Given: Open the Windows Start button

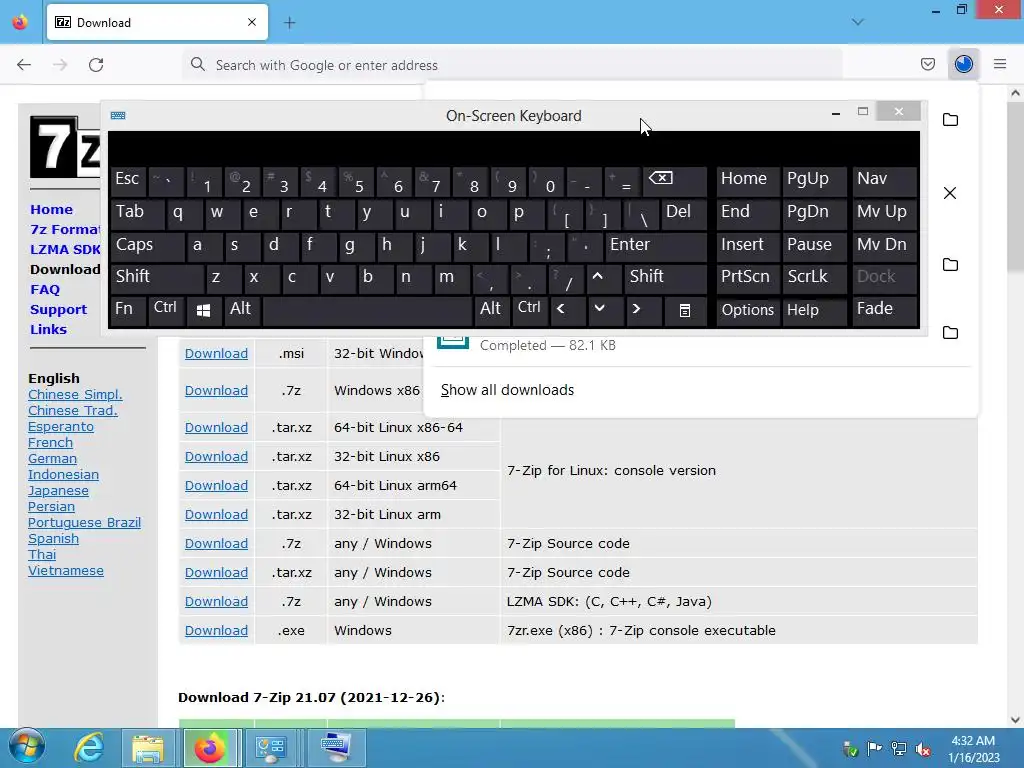Looking at the screenshot, I should (26, 747).
